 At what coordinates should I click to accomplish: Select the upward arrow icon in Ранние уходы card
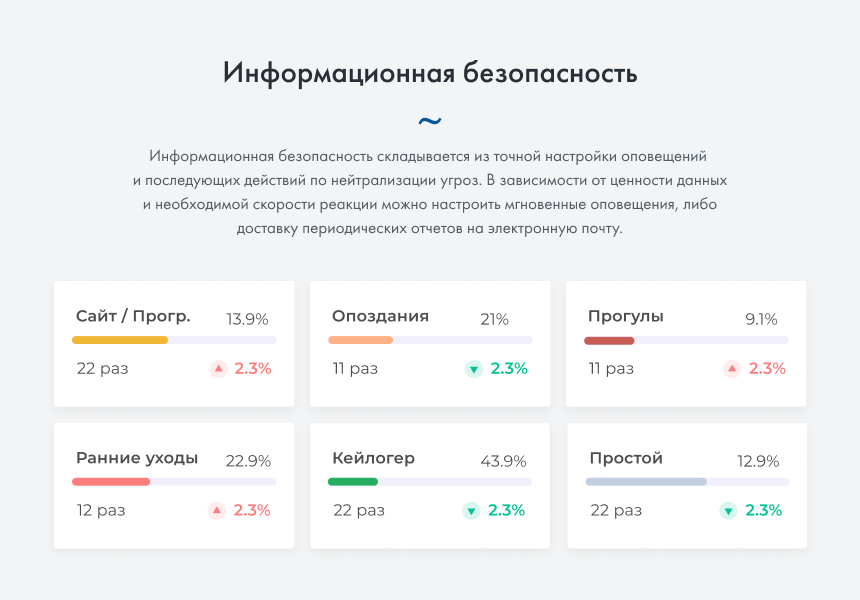218,510
